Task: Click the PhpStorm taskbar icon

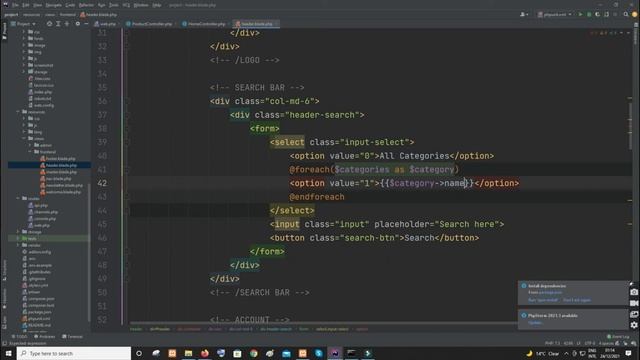Action: (335, 353)
